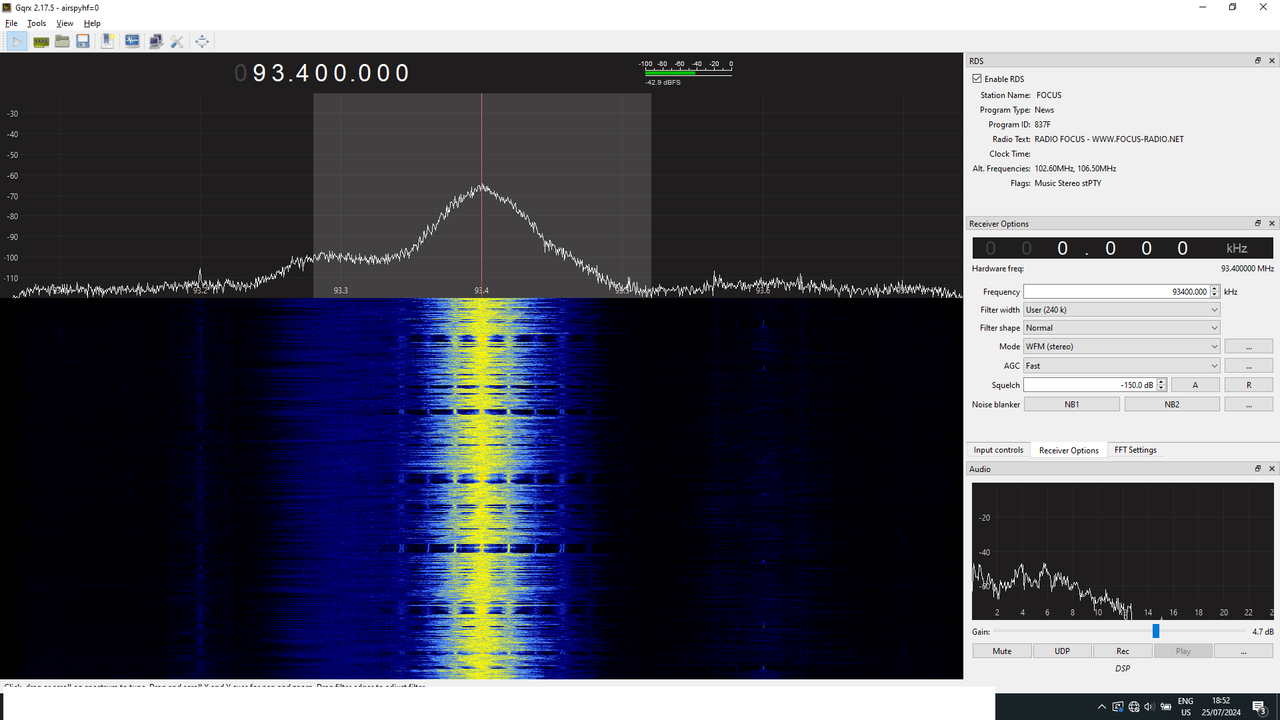Click the save settings floppy disk icon
The width and height of the screenshot is (1280, 720).
[x=83, y=41]
